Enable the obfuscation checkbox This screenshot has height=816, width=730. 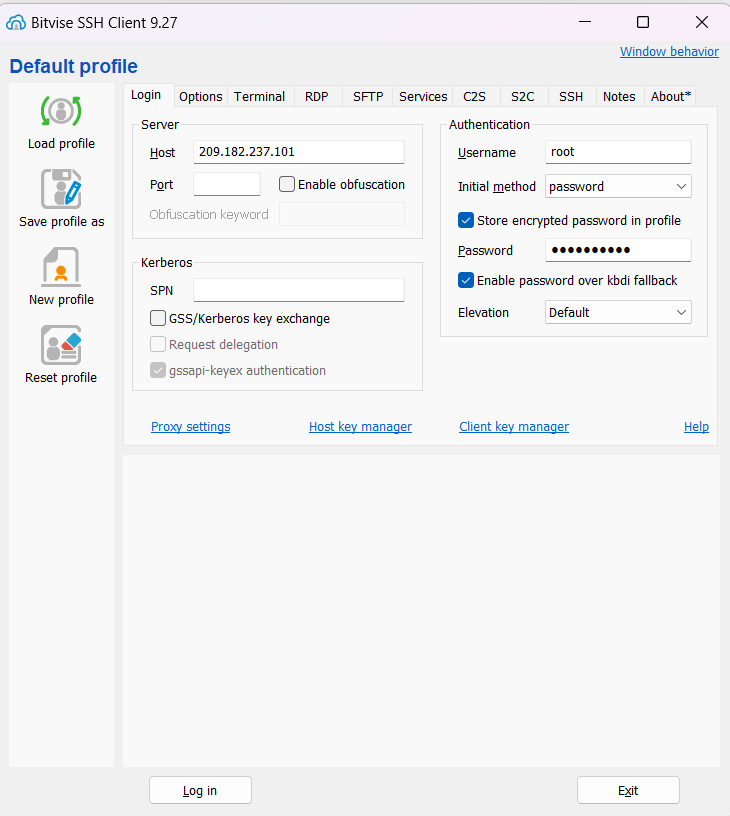pyautogui.click(x=287, y=184)
